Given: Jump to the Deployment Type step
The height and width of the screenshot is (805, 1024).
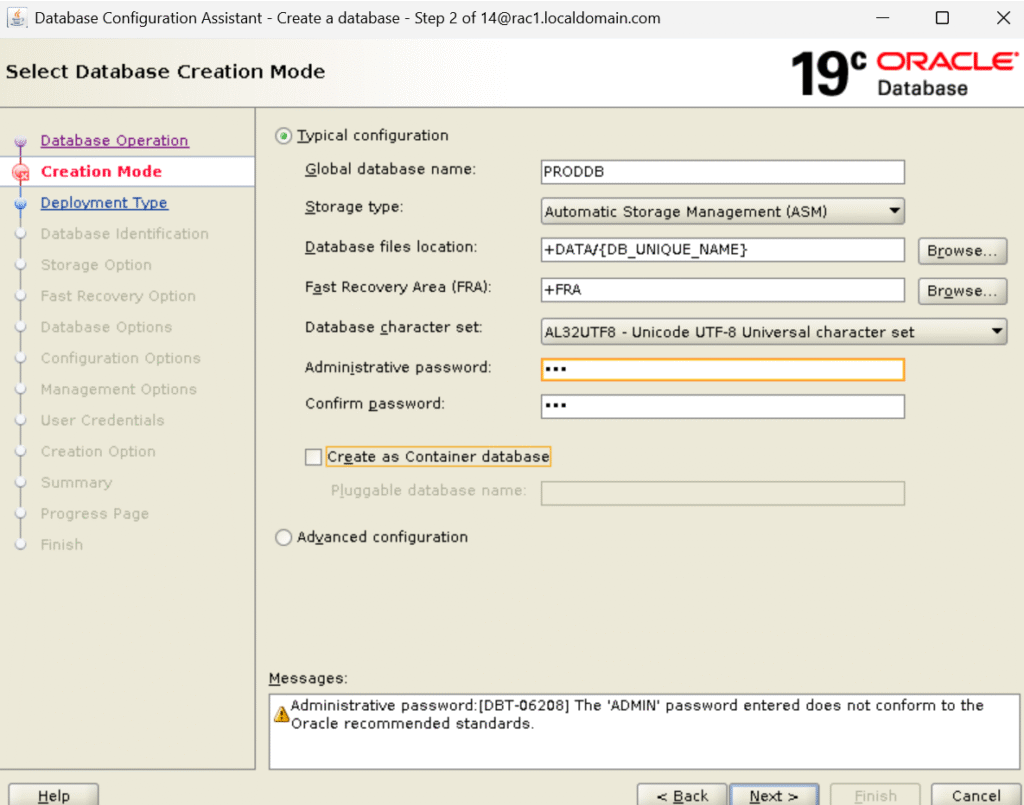Looking at the screenshot, I should click(x=104, y=203).
